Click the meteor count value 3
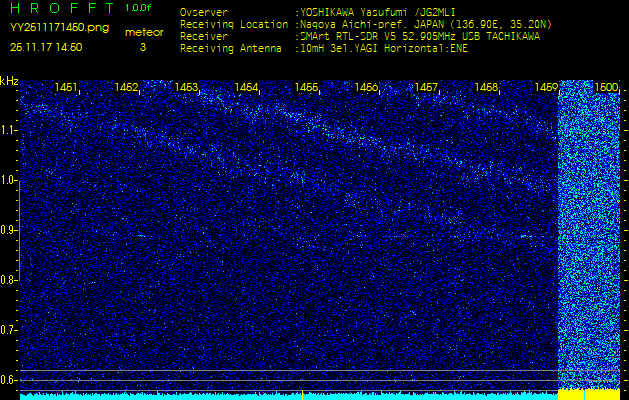 tap(142, 47)
